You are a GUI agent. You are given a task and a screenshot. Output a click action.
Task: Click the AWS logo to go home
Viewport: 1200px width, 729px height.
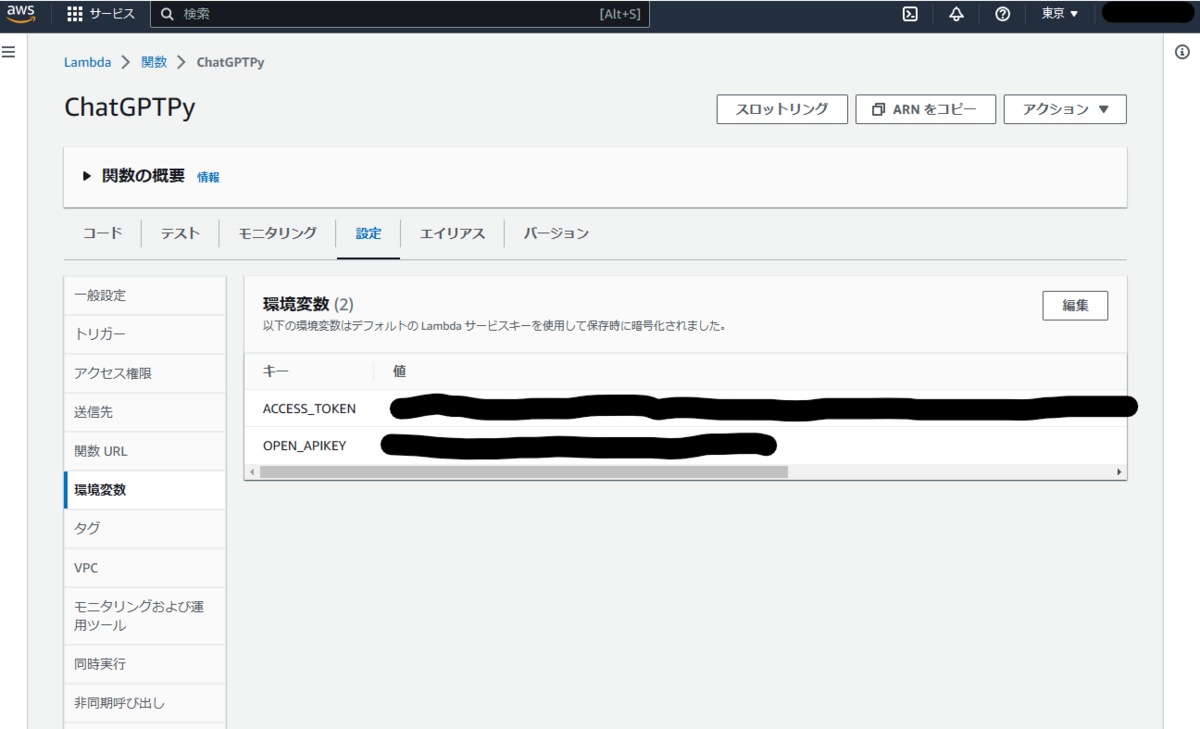point(22,13)
